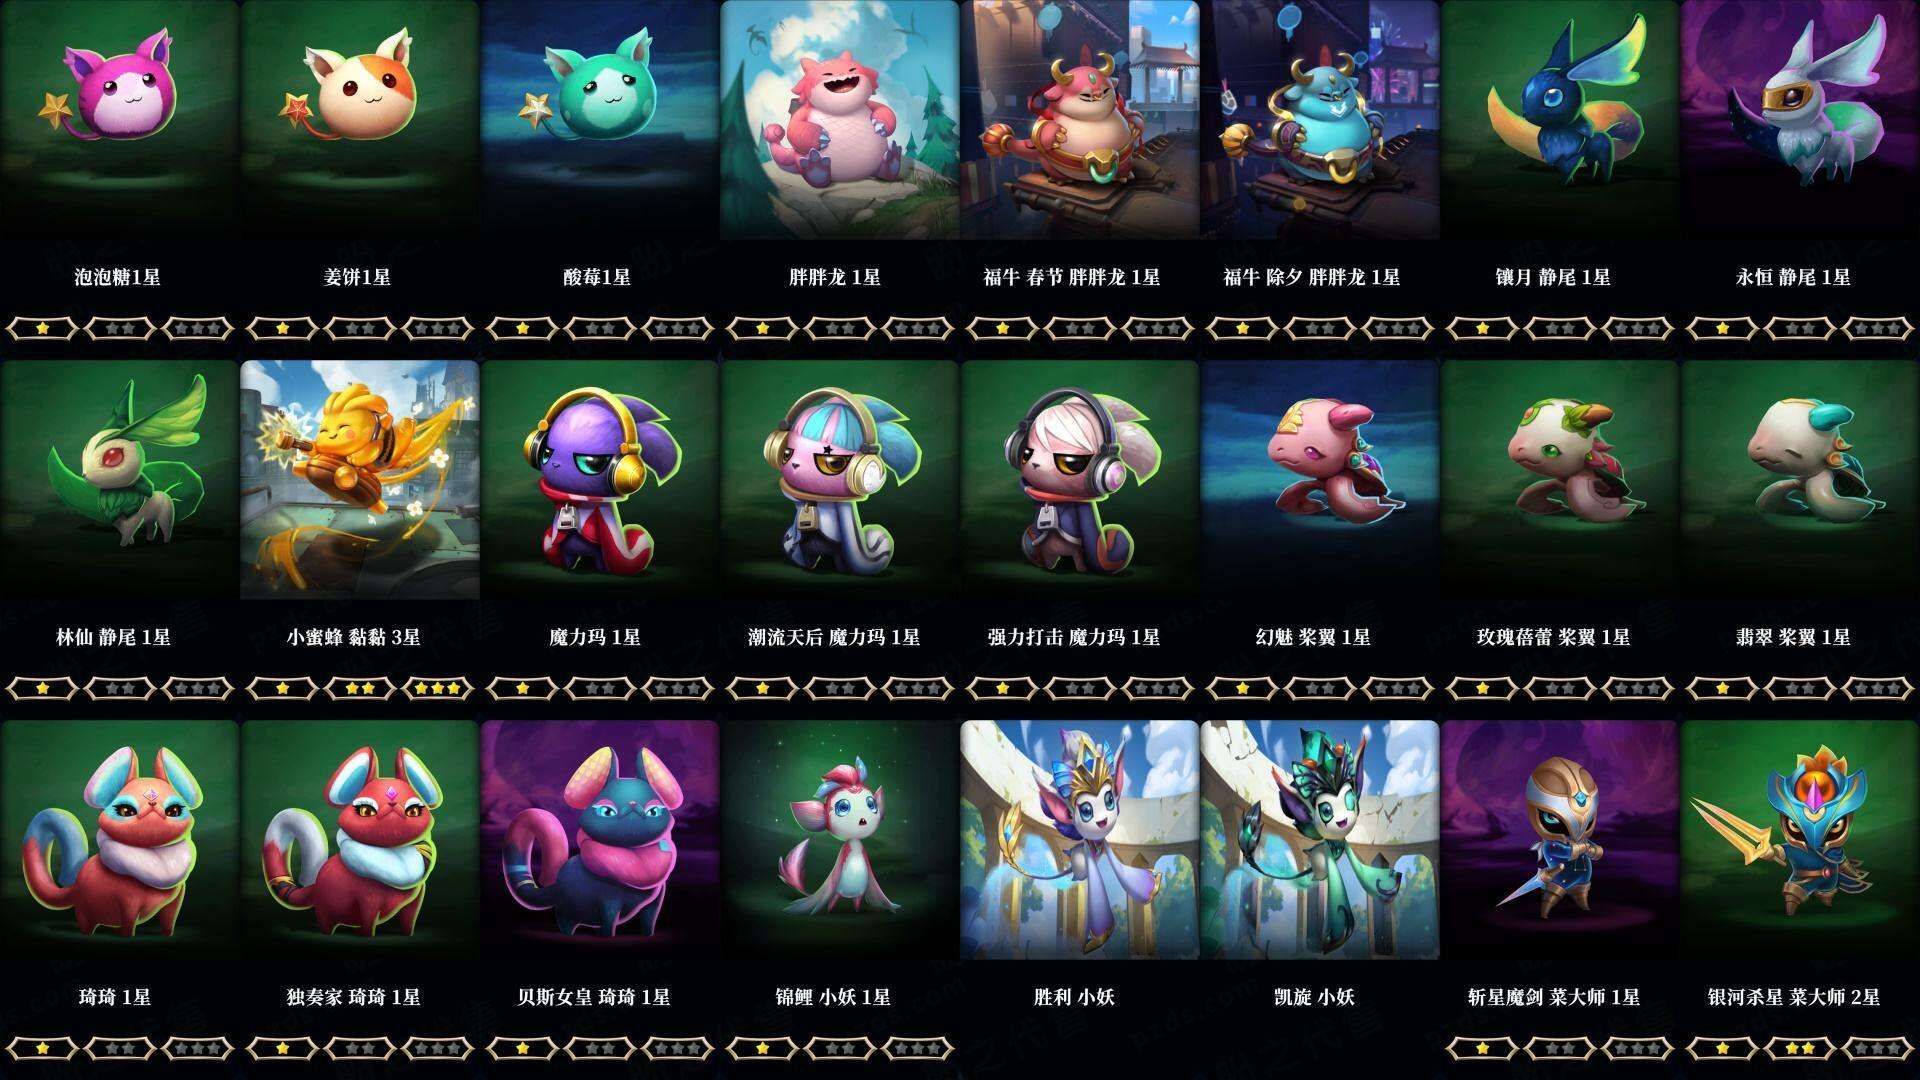Set 酸莓 to three-star tier
The width and height of the screenshot is (1920, 1080).
[677, 328]
